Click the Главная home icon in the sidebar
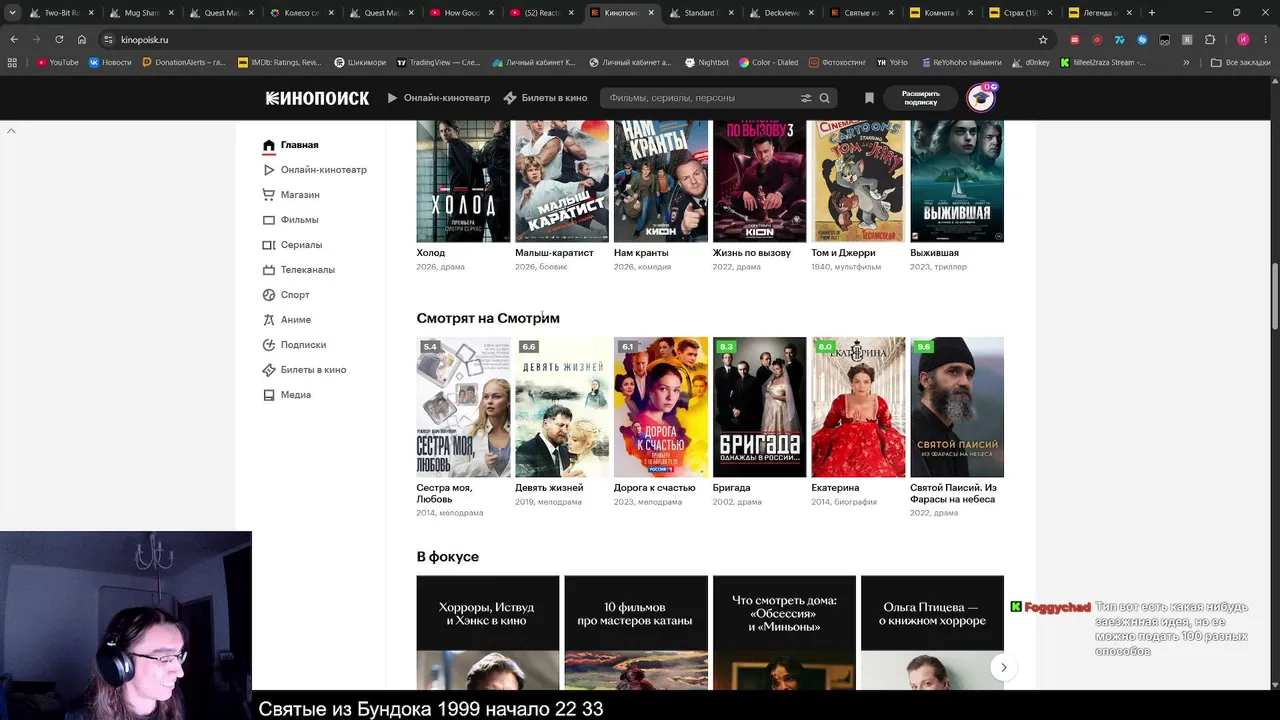Image resolution: width=1280 pixels, height=720 pixels. coord(269,145)
